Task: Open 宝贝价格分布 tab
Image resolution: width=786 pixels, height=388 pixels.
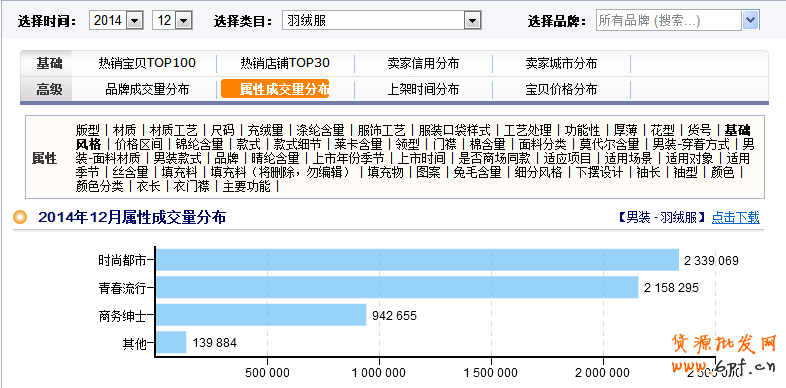Action: point(561,90)
